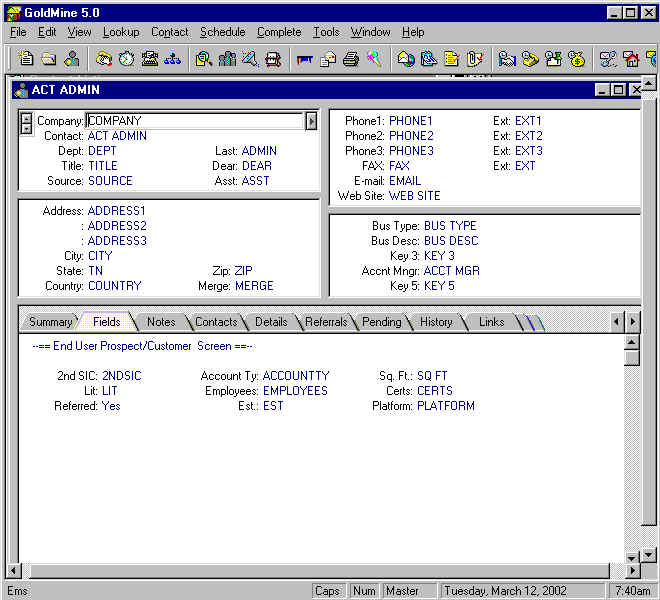Click the yellow notepad toolbar icon
Viewport: 660px width, 600px height.
click(x=451, y=59)
